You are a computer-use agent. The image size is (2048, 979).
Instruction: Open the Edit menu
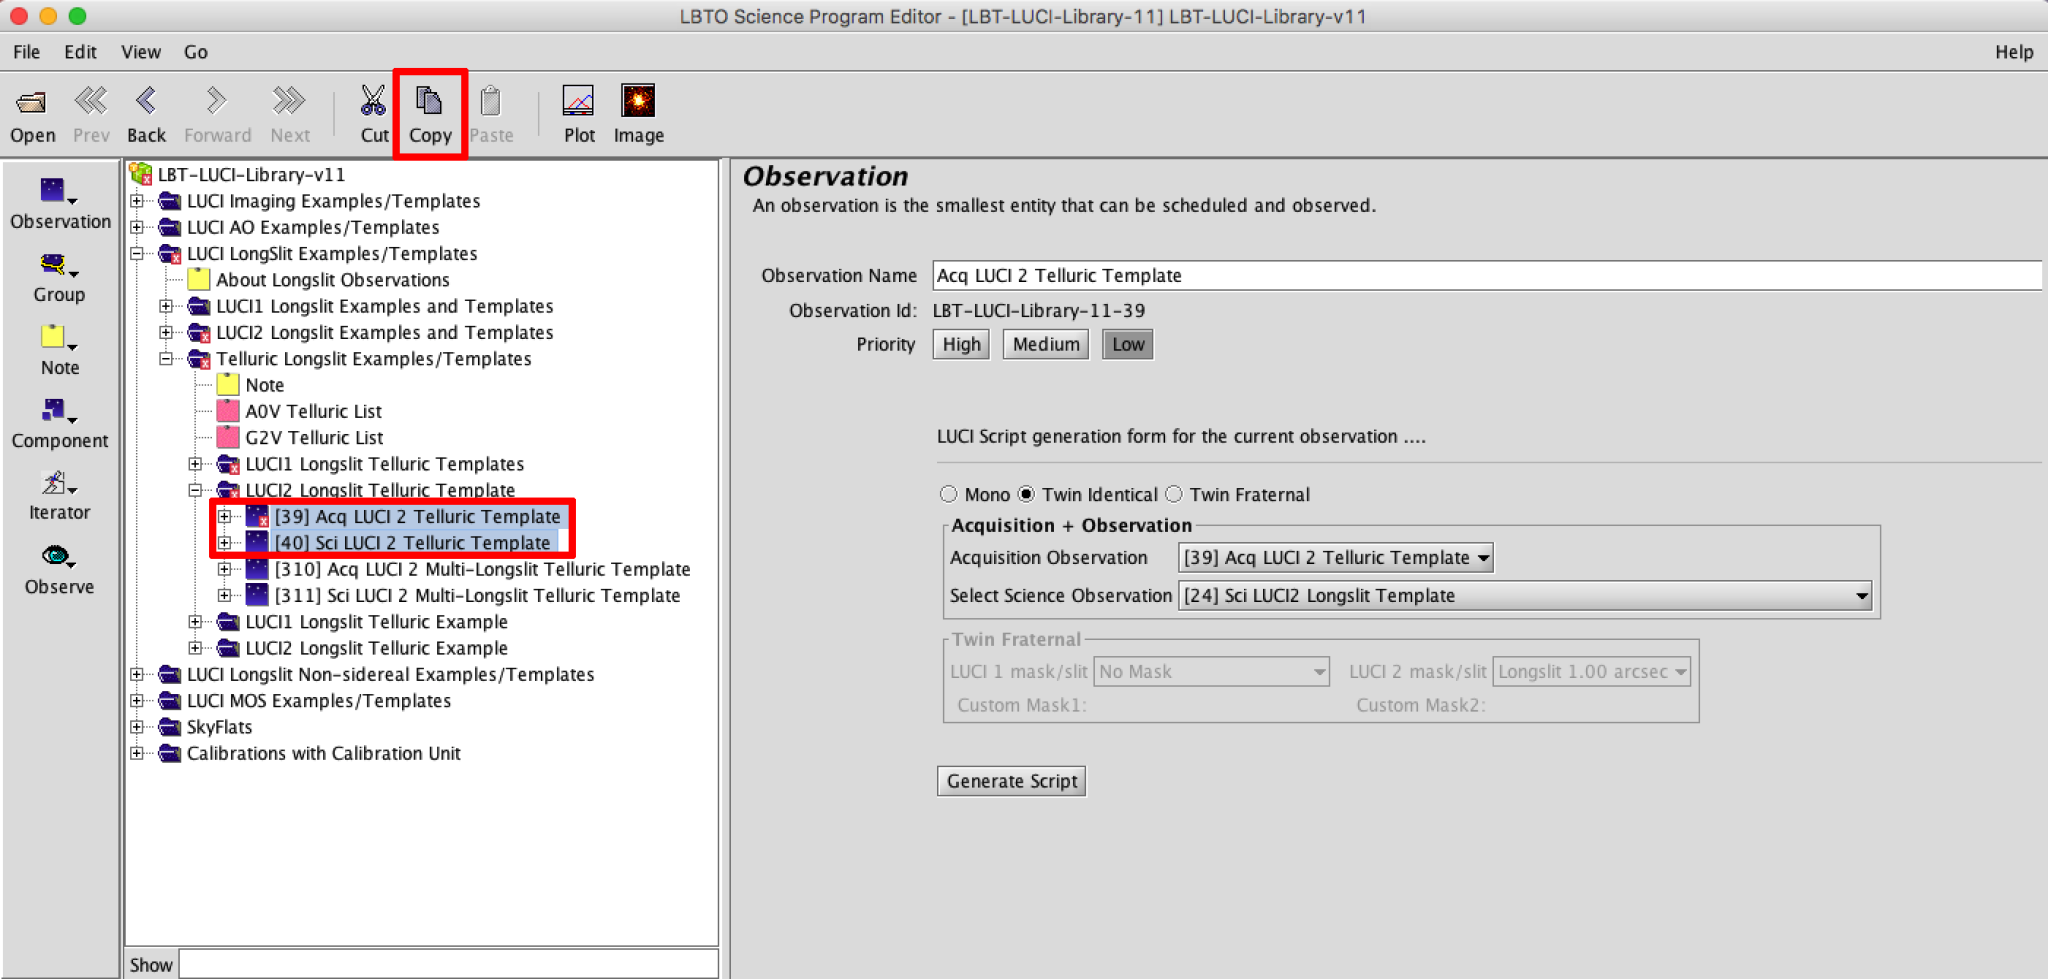pyautogui.click(x=80, y=52)
